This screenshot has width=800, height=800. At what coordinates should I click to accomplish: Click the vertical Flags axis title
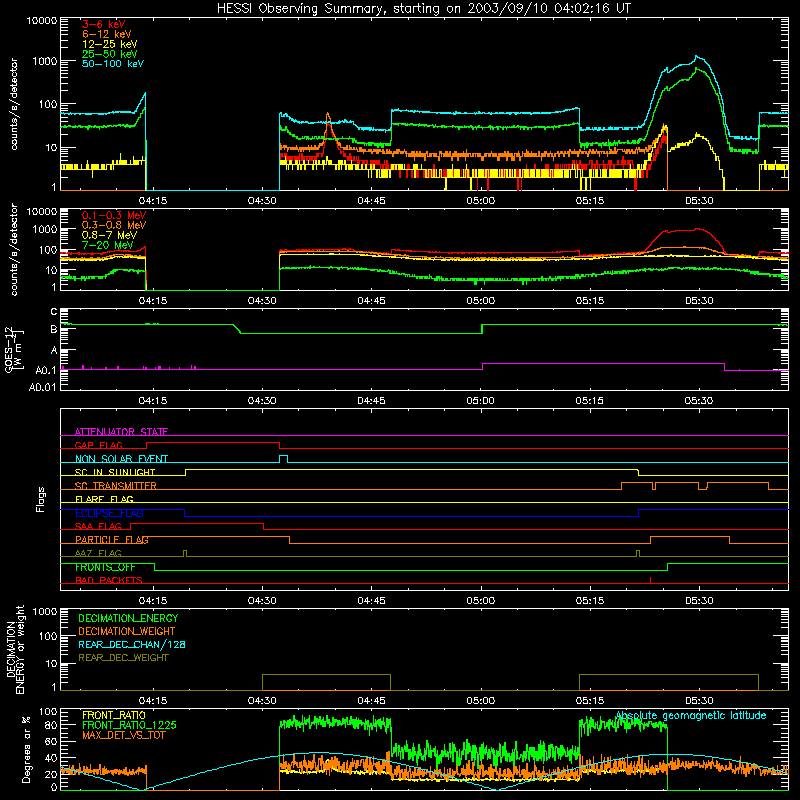coord(40,499)
